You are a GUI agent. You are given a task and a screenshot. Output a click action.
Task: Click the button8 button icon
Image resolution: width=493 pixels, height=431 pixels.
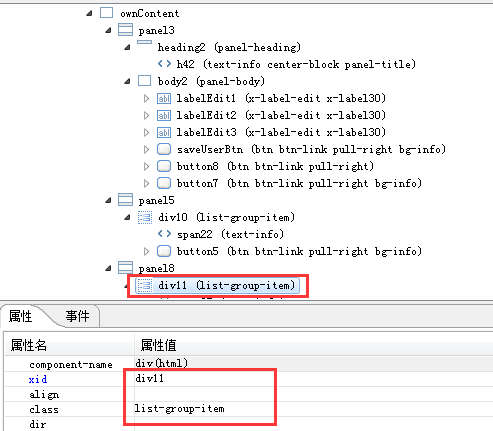[164, 166]
